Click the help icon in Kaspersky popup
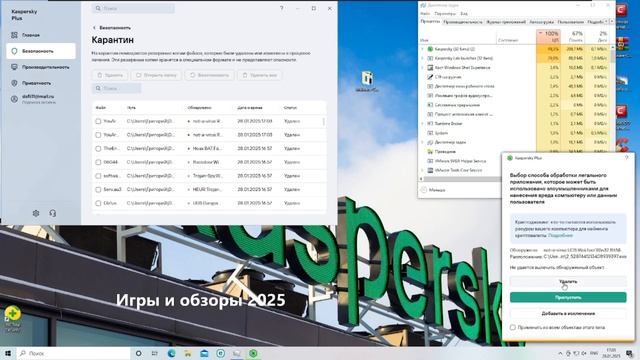Viewport: 640px width, 360px height. (627, 158)
